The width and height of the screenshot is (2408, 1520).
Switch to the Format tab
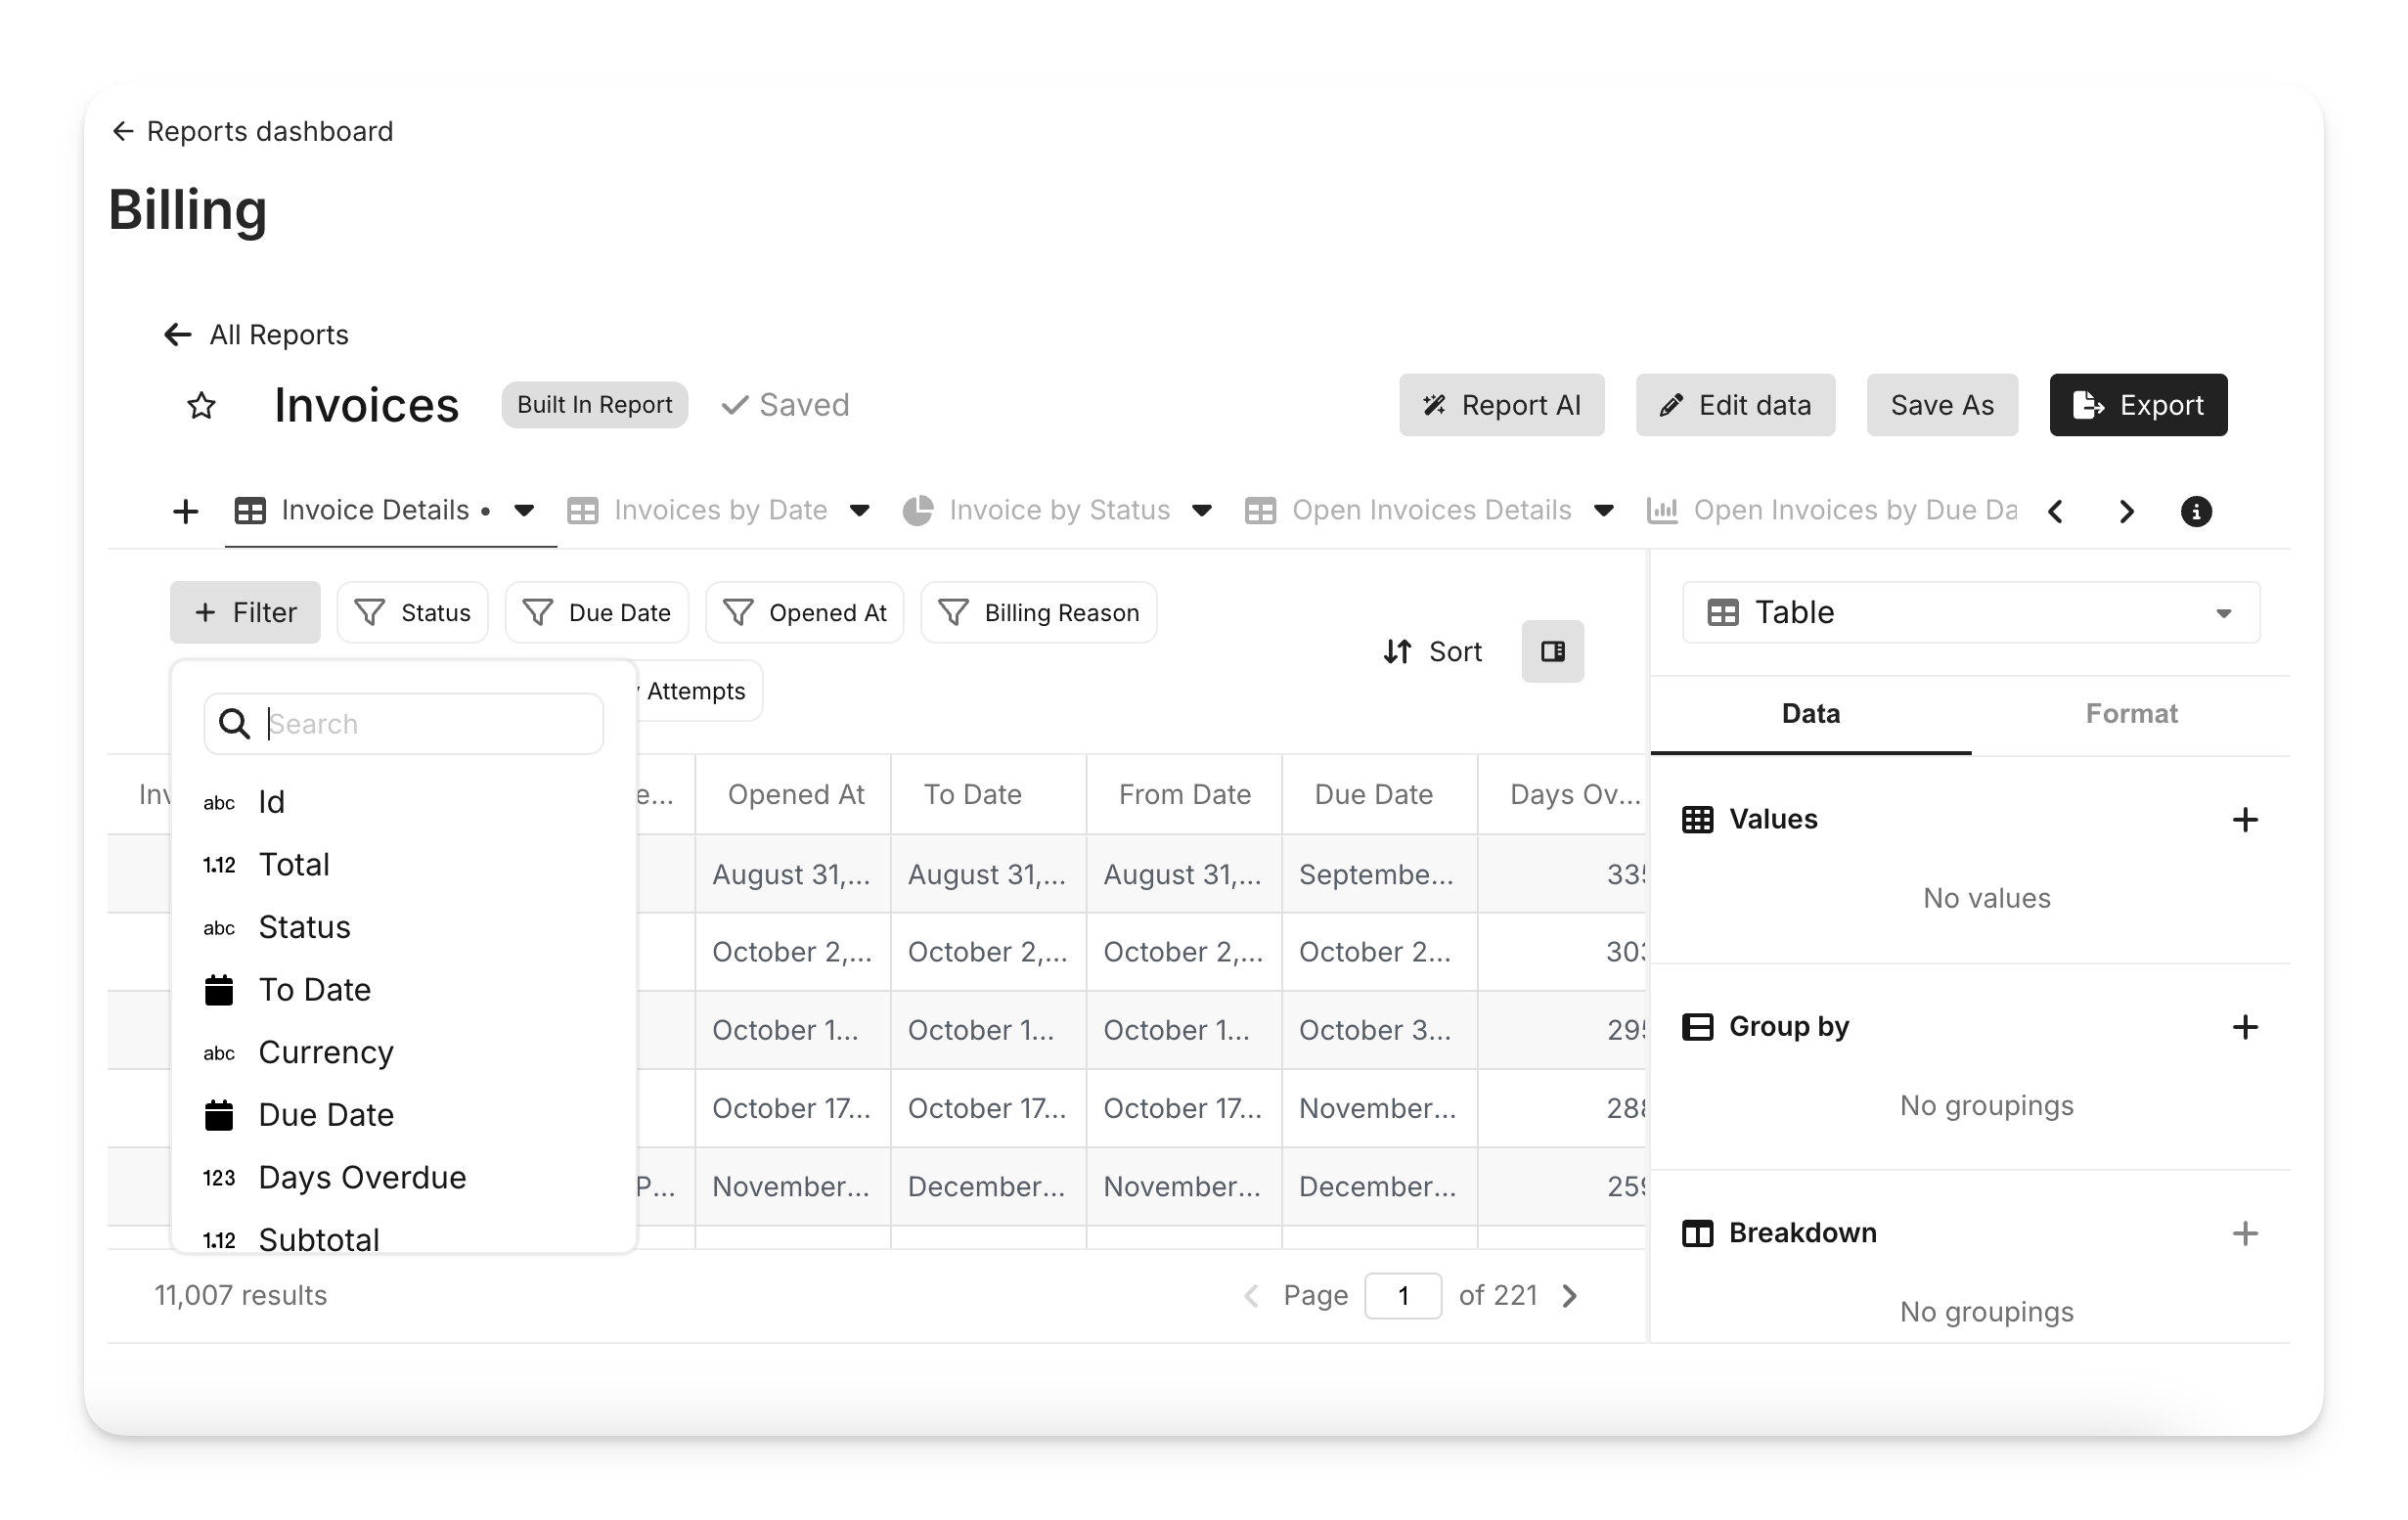click(x=2131, y=714)
